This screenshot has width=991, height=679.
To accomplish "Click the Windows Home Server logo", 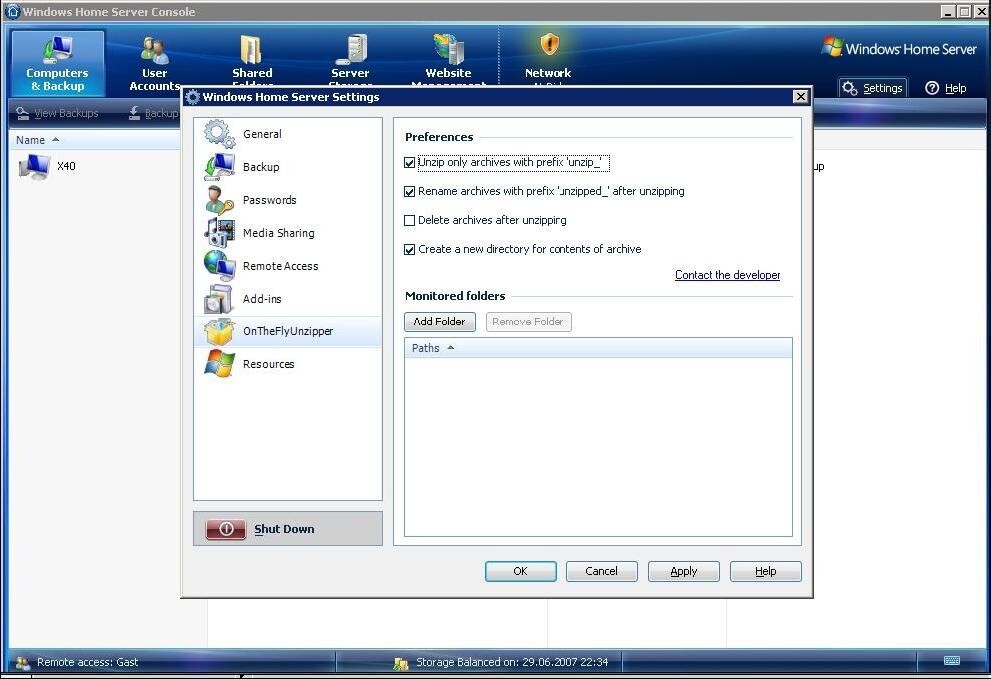I will tap(899, 48).
